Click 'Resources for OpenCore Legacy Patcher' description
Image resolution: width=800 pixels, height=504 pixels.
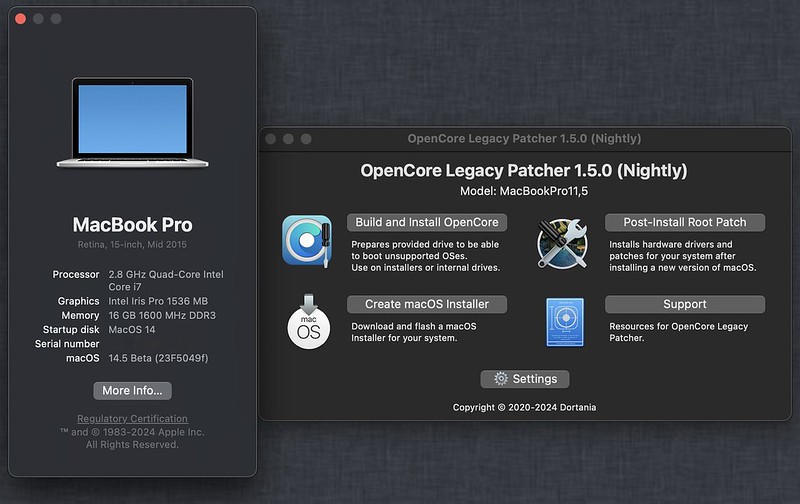679,332
